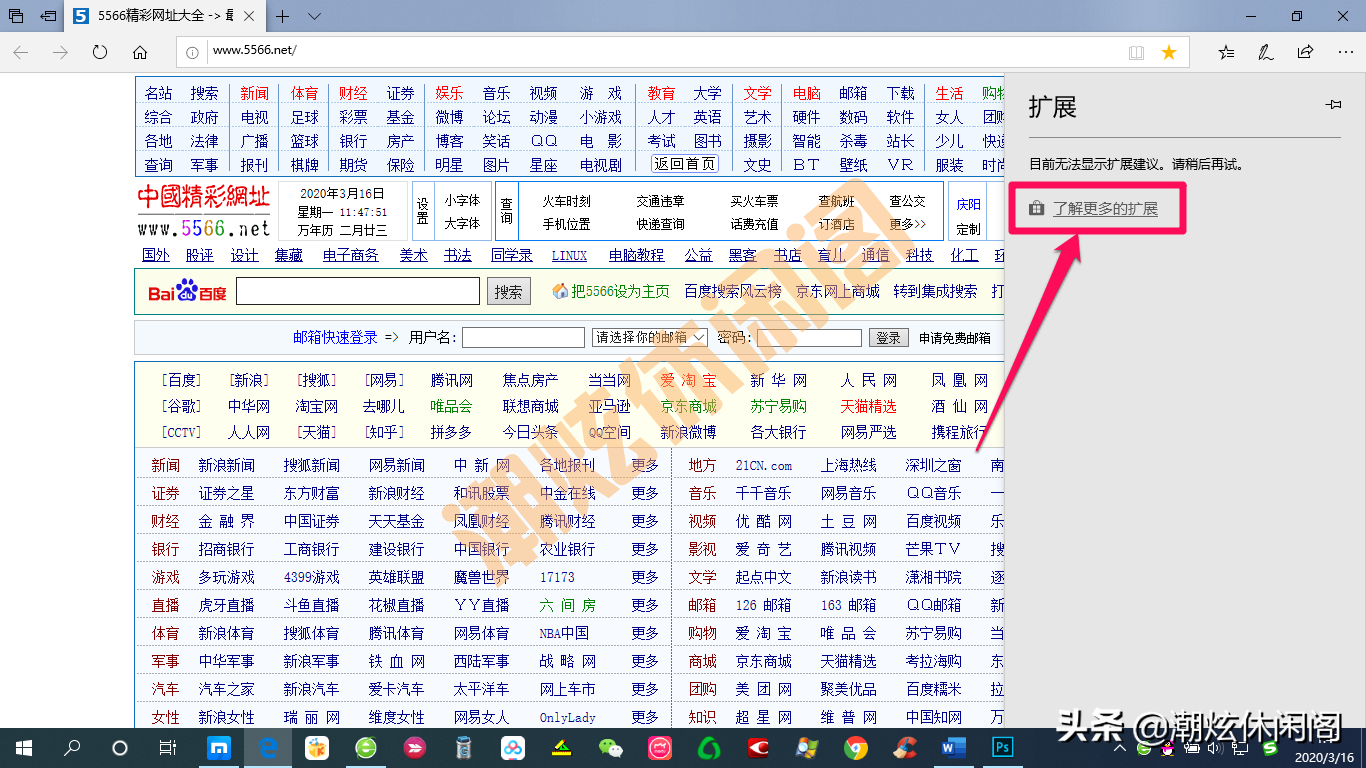Open a new tab with plus button
This screenshot has width=1366, height=768.
click(x=283, y=16)
